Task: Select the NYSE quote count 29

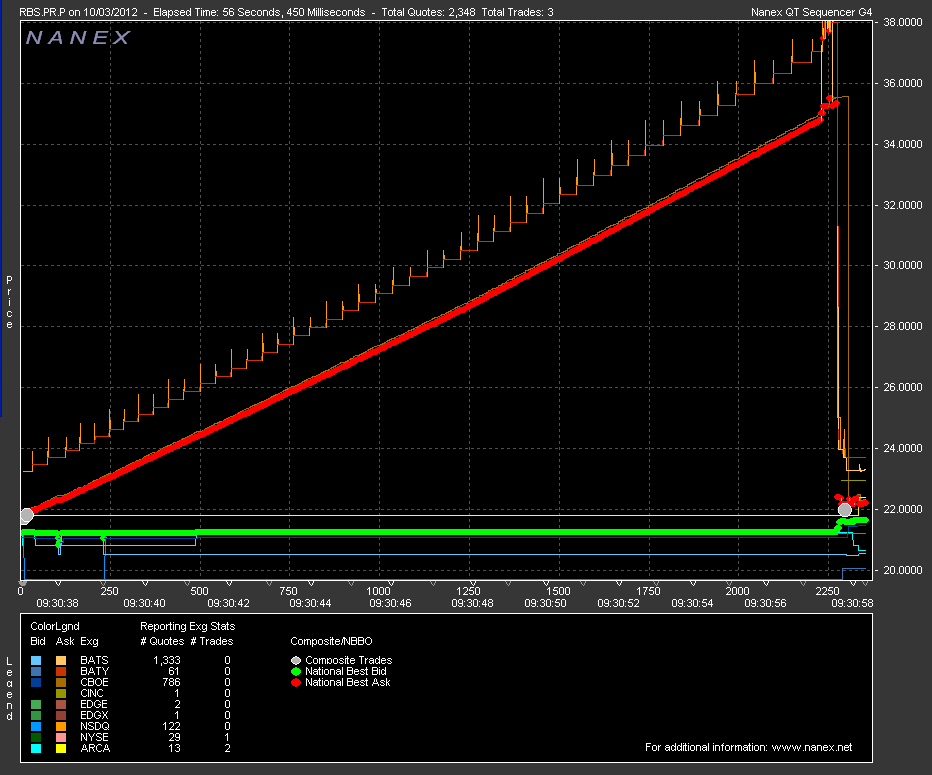Action: pyautogui.click(x=174, y=738)
